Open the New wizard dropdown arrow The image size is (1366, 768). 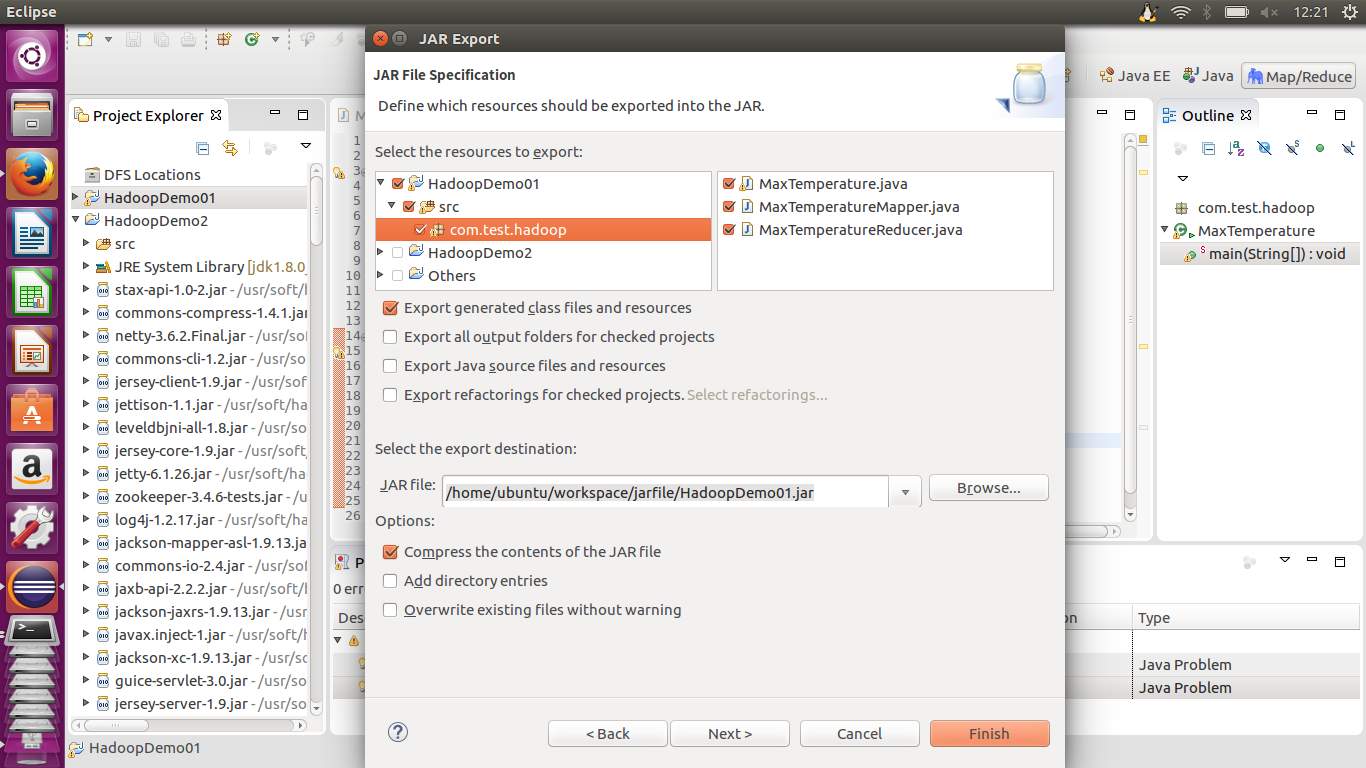[x=108, y=40]
